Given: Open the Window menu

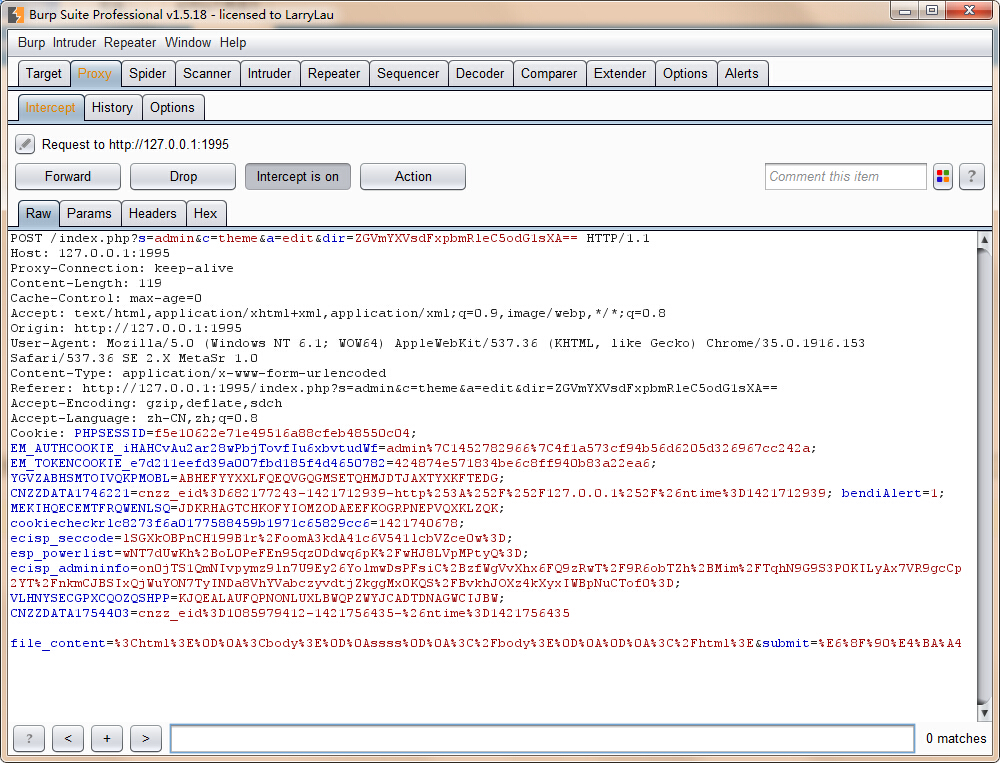Looking at the screenshot, I should click(x=188, y=43).
